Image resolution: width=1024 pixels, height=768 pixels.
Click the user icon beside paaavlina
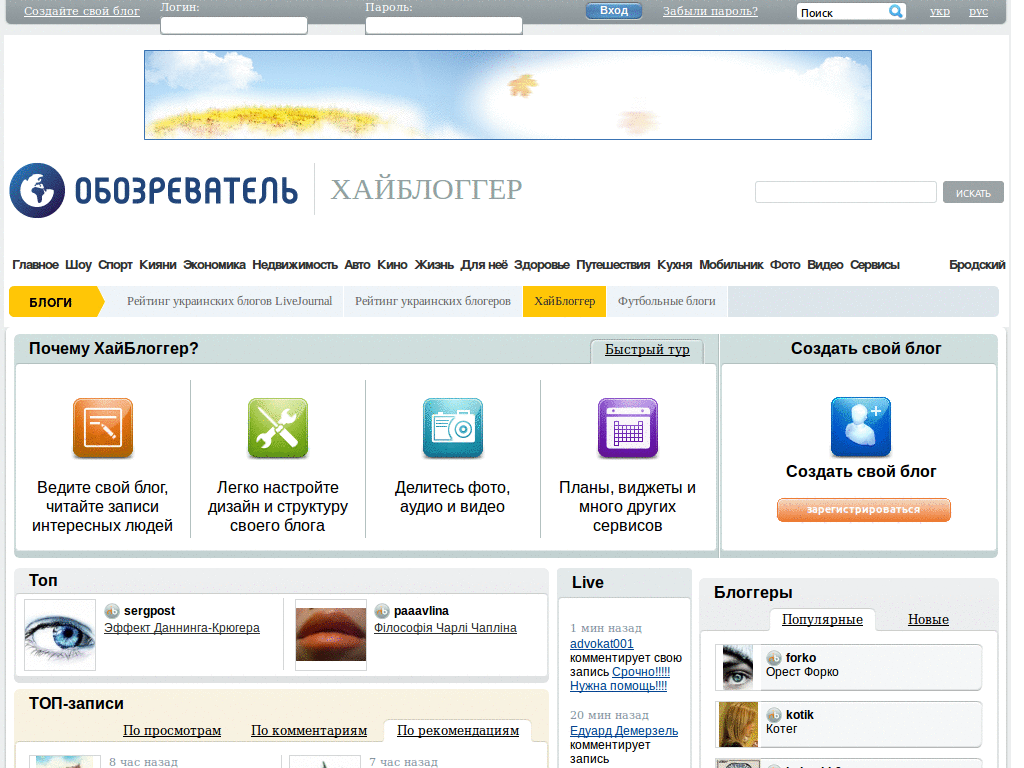382,611
